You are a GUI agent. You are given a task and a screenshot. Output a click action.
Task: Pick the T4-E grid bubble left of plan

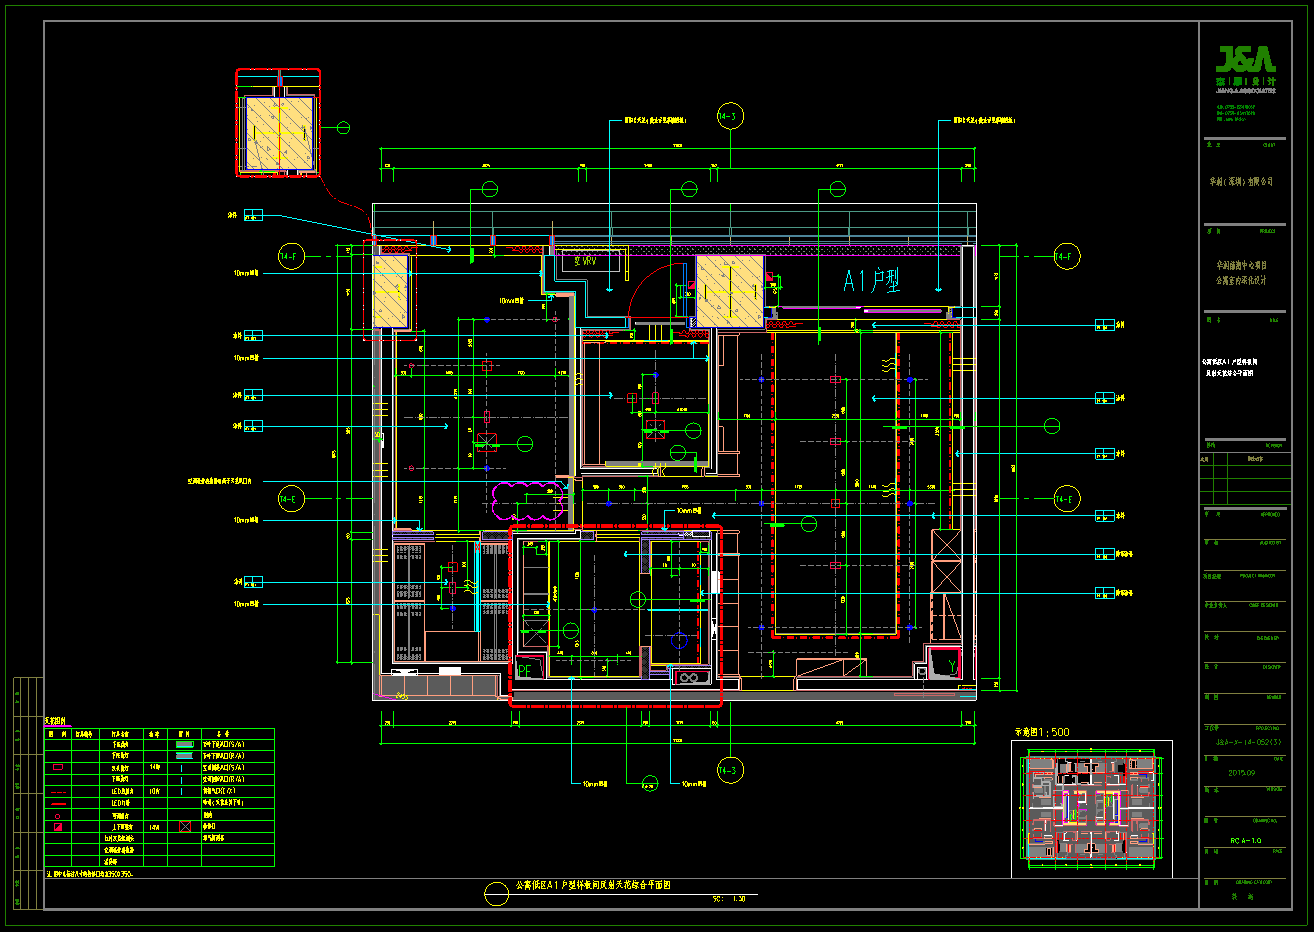[290, 498]
